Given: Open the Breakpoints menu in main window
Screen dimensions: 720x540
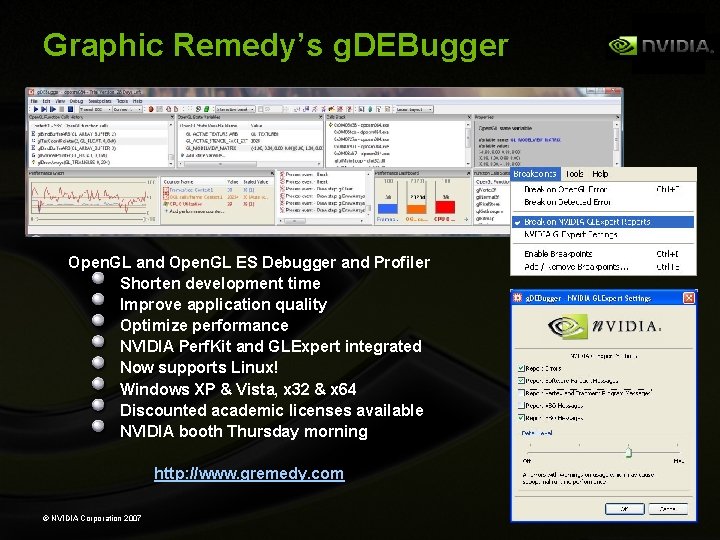Looking at the screenshot, I should [x=100, y=101].
